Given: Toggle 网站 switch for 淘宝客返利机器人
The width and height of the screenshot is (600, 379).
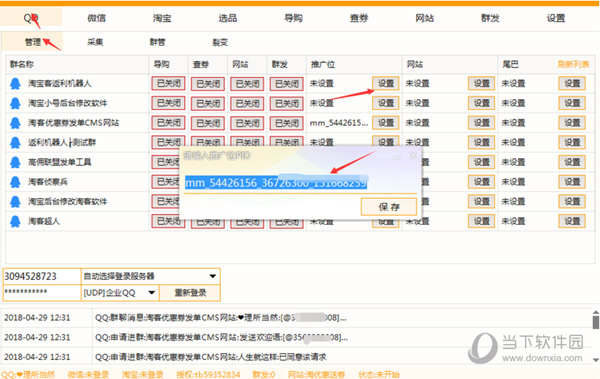Looking at the screenshot, I should tap(247, 84).
